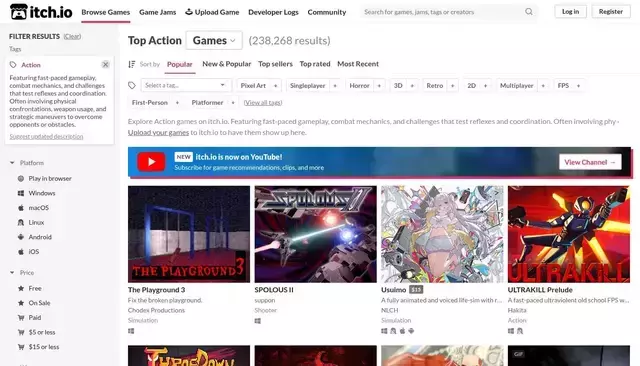Add Multiplayer tag with plus icon
The height and width of the screenshot is (366, 640).
coord(543,86)
